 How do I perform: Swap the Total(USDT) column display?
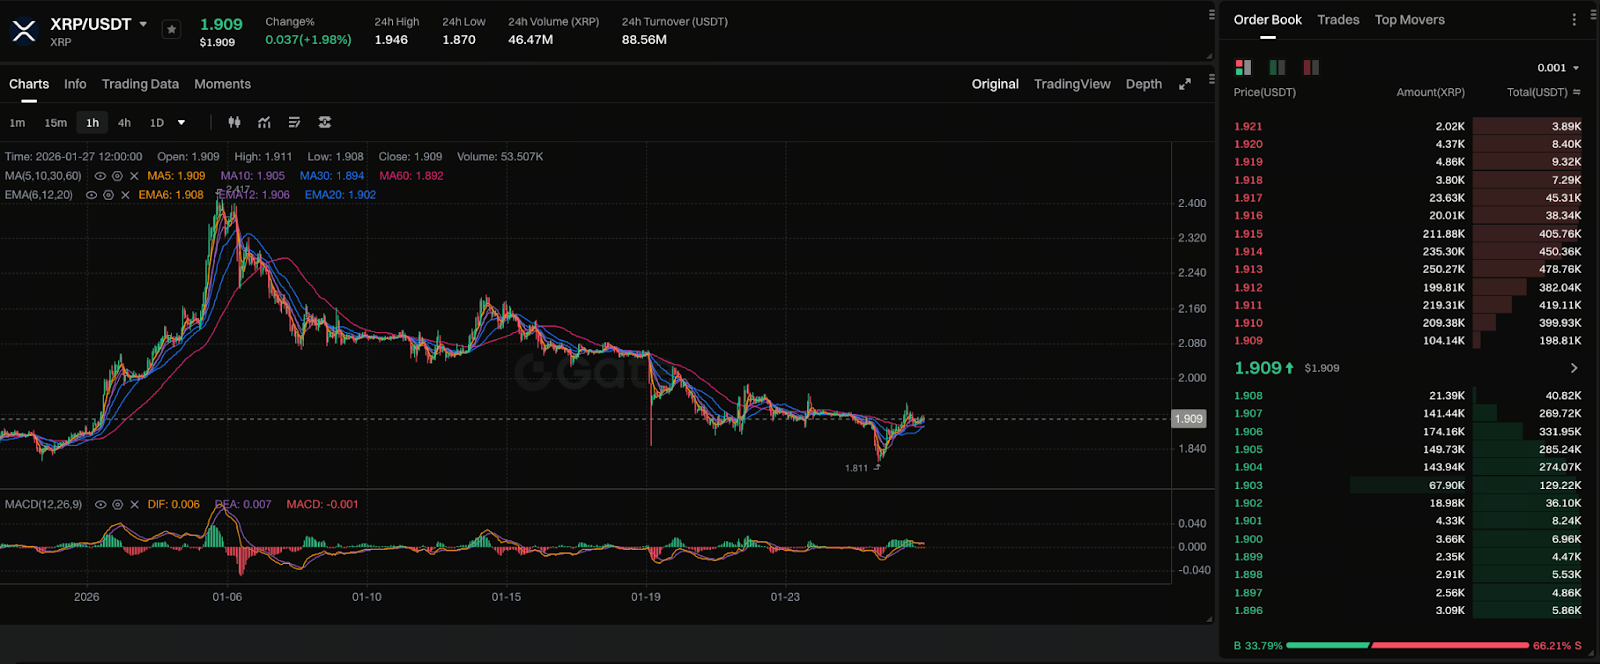1577,92
